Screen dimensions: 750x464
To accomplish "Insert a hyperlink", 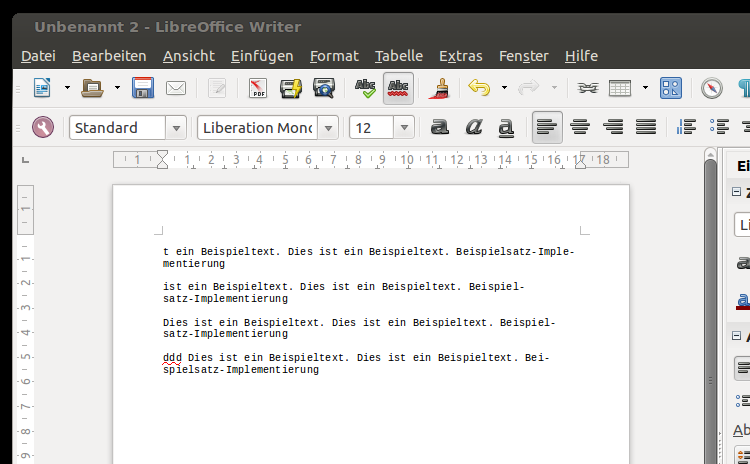I will 587,88.
